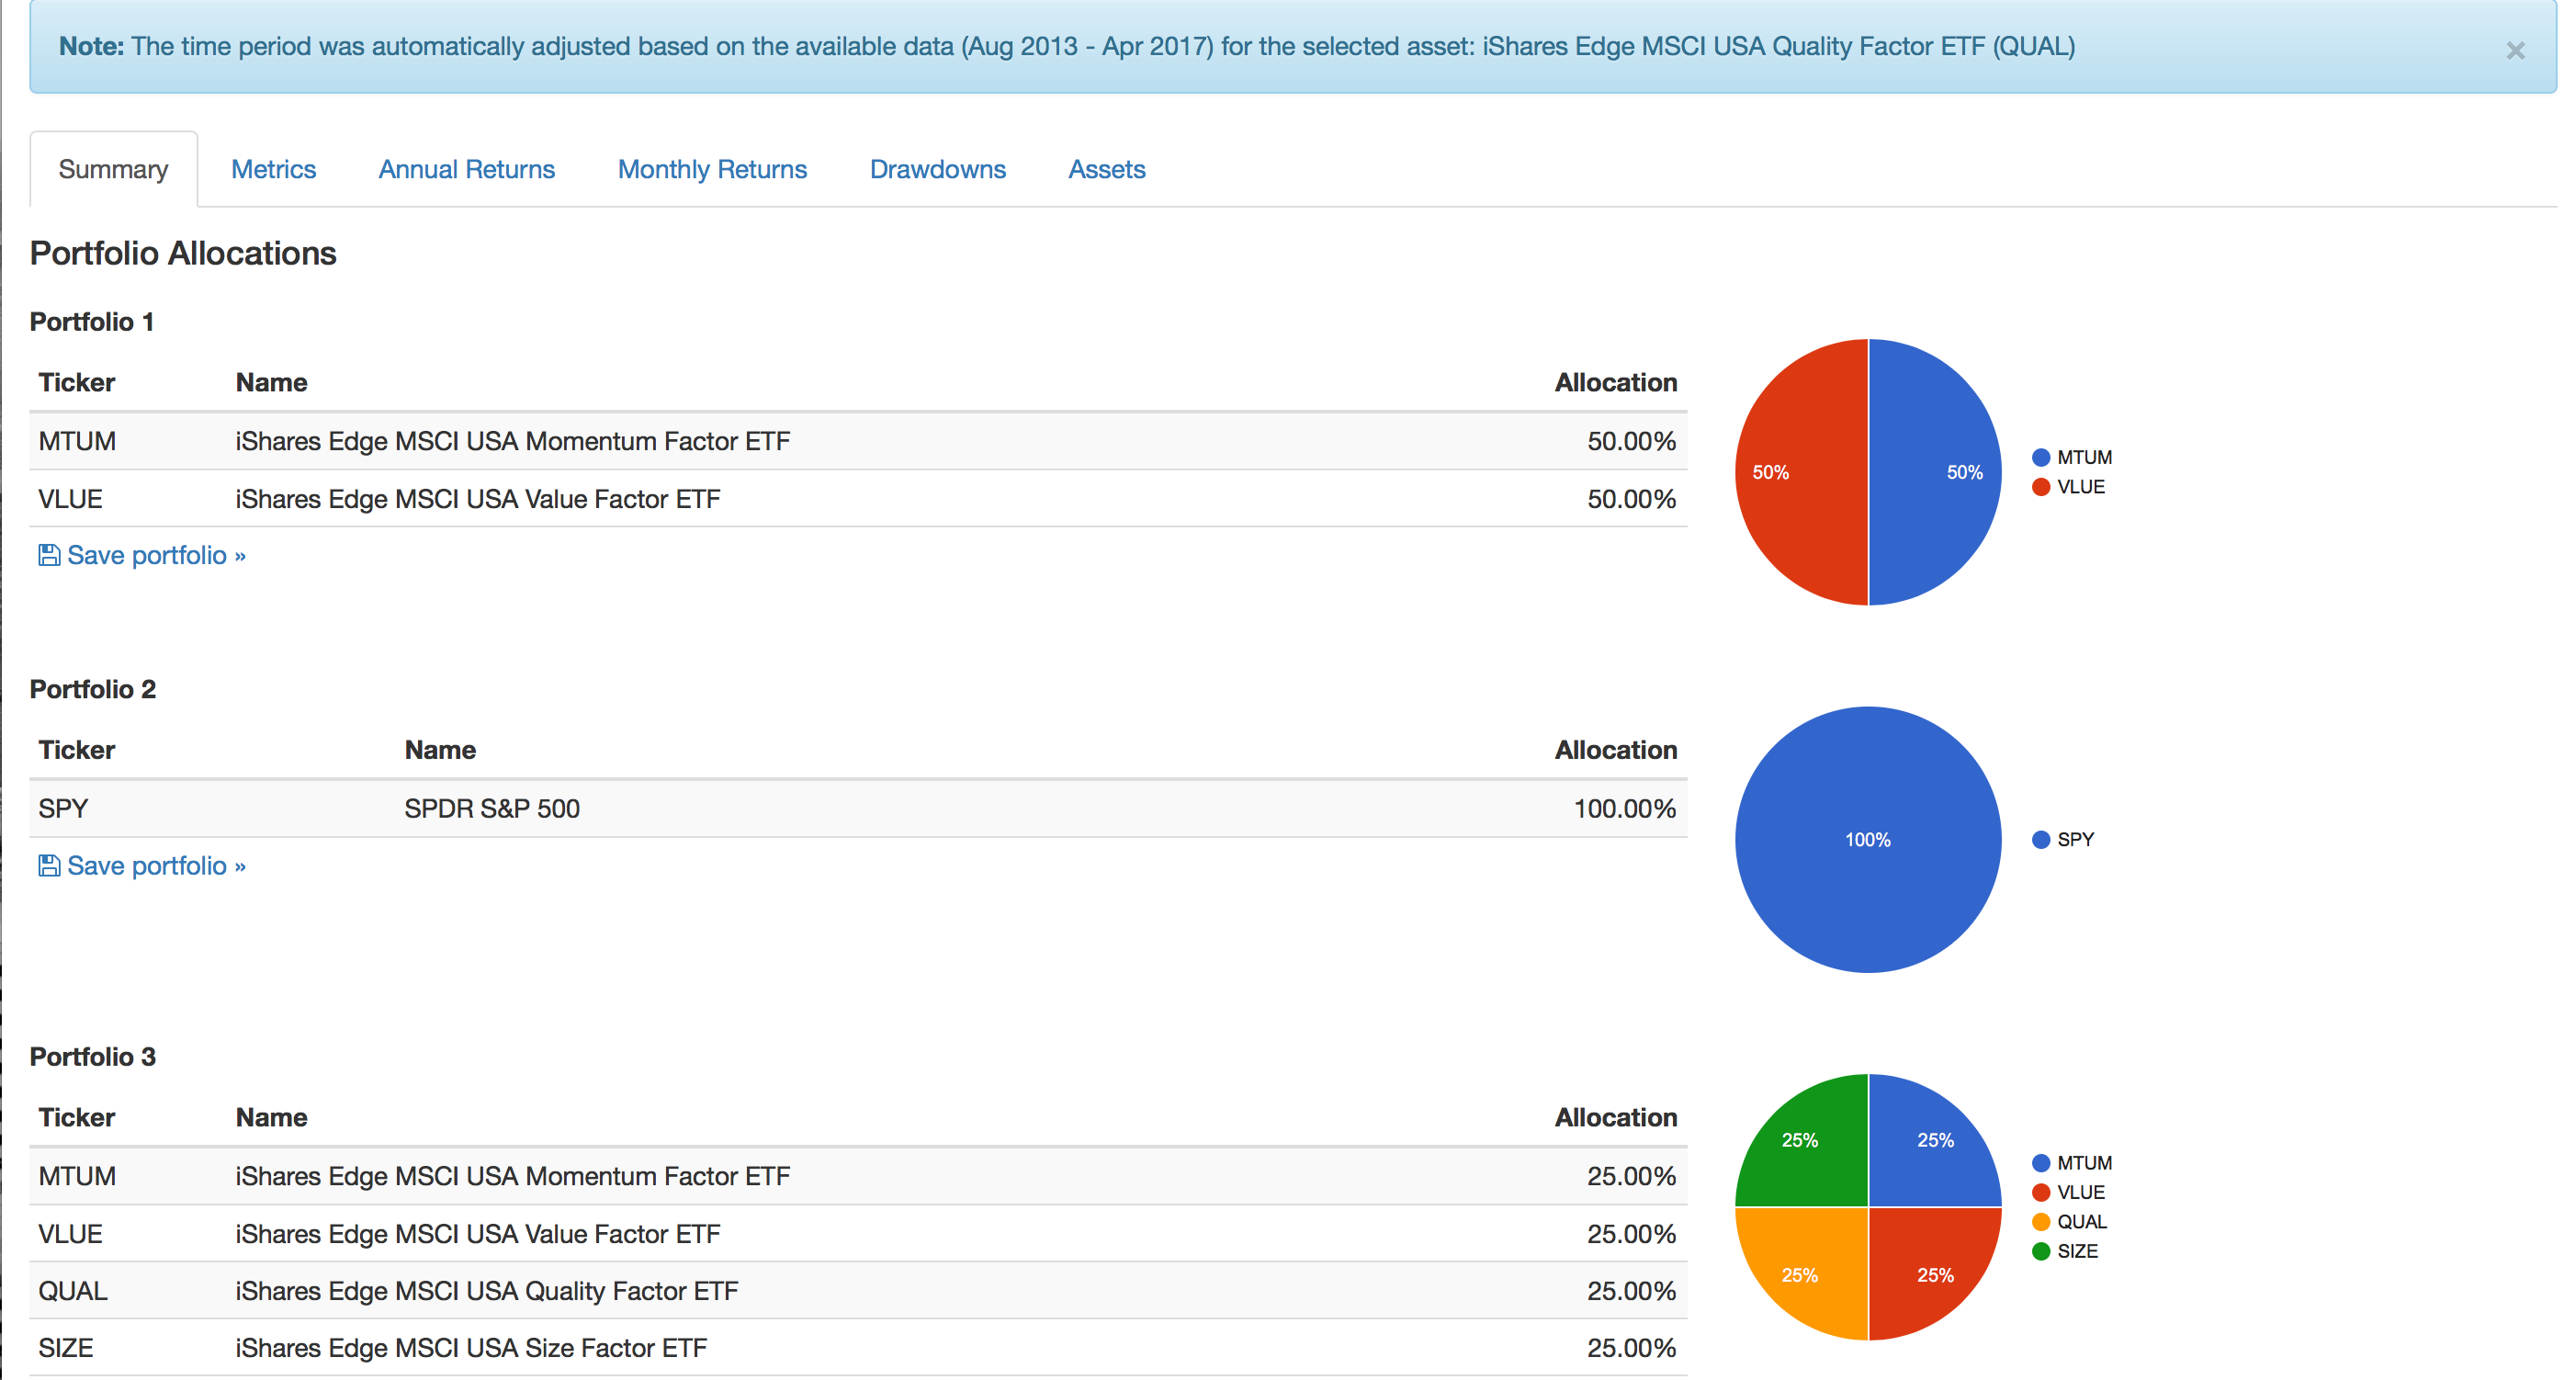
Task: Dismiss the blue note banner
Action: pos(2514,50)
